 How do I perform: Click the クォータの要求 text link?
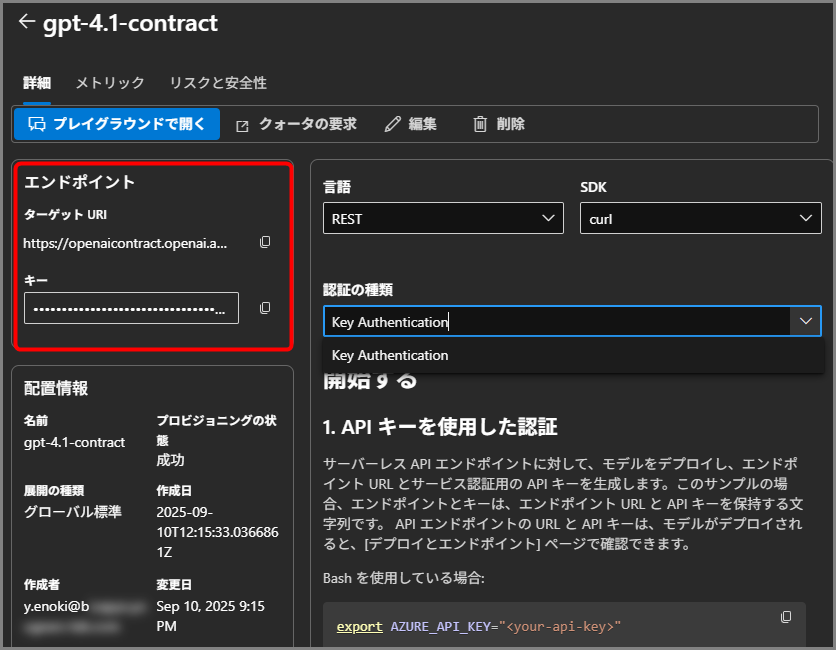coord(307,124)
